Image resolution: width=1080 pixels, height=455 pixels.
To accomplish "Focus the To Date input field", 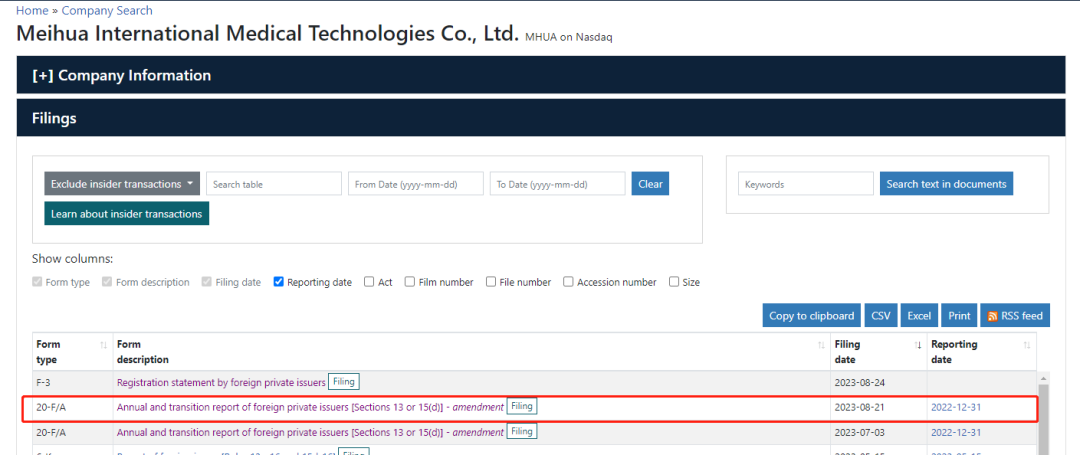I will tap(557, 184).
